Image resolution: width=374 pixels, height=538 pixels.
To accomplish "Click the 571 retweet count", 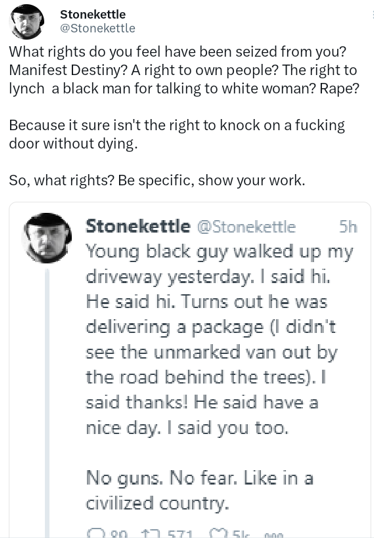I will [x=180, y=534].
